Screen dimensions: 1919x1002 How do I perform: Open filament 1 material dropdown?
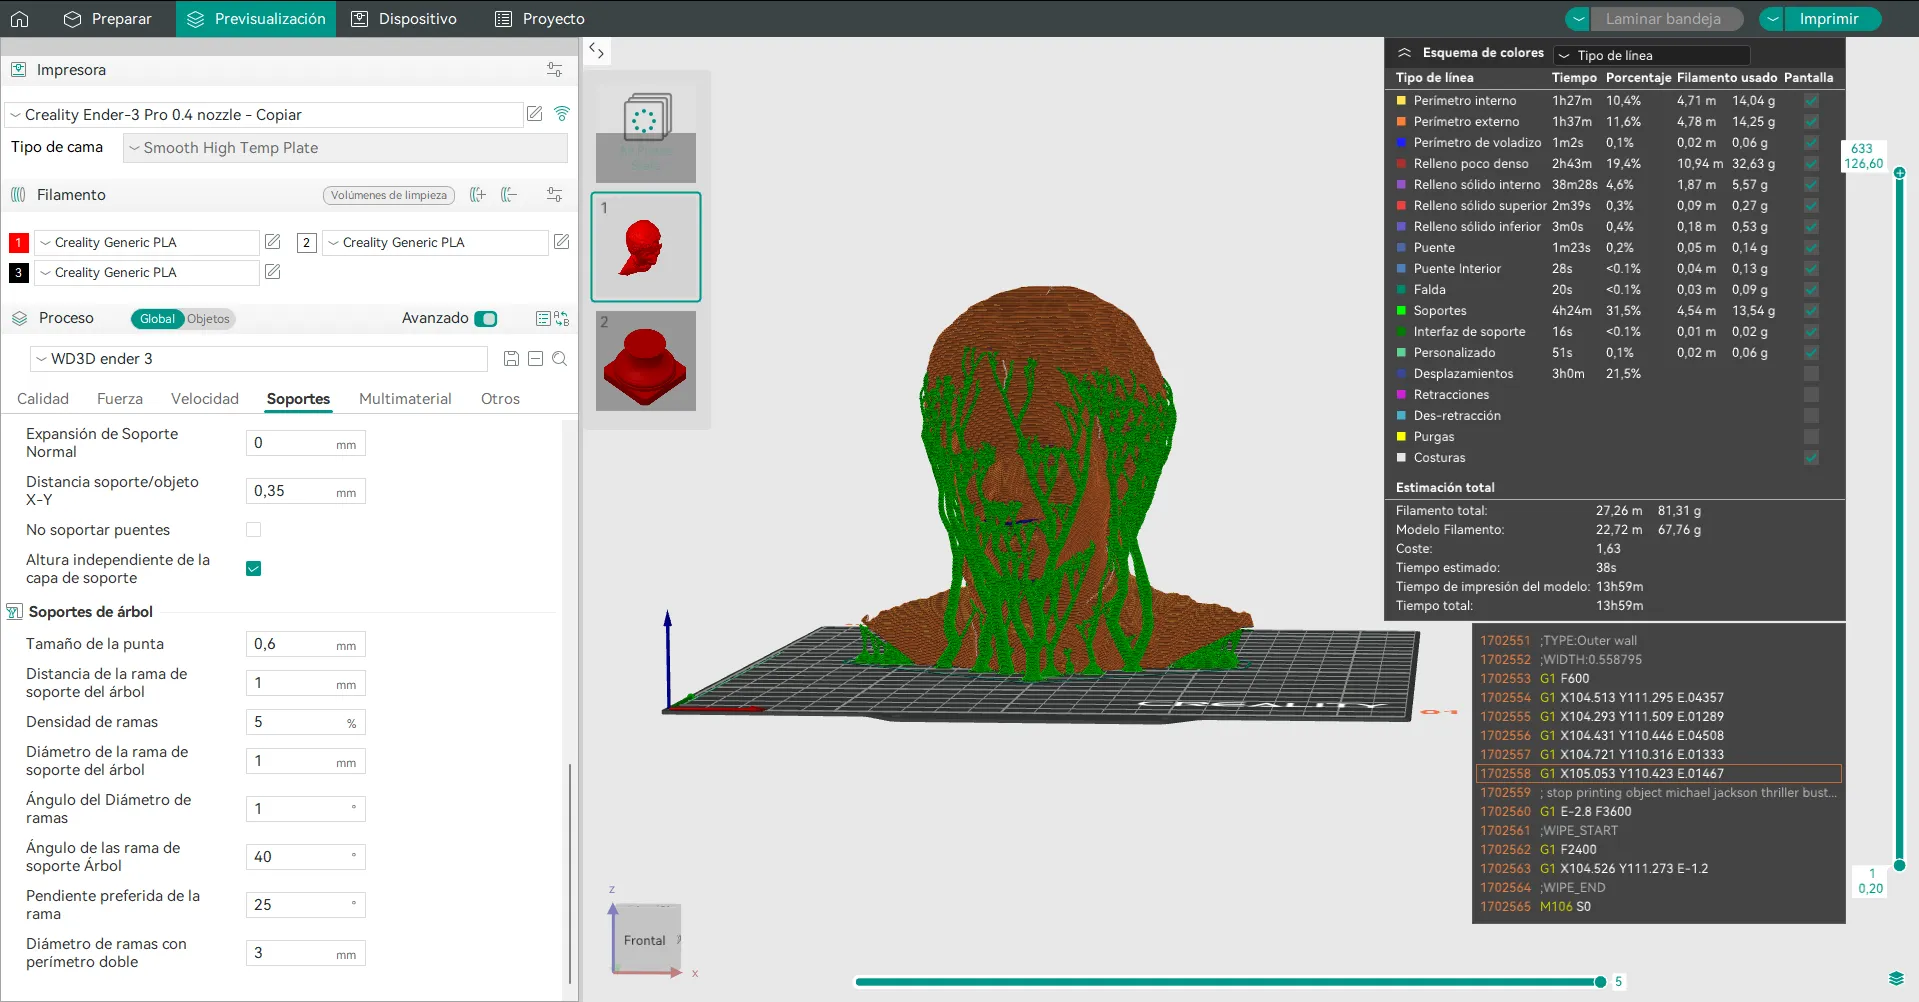point(147,243)
